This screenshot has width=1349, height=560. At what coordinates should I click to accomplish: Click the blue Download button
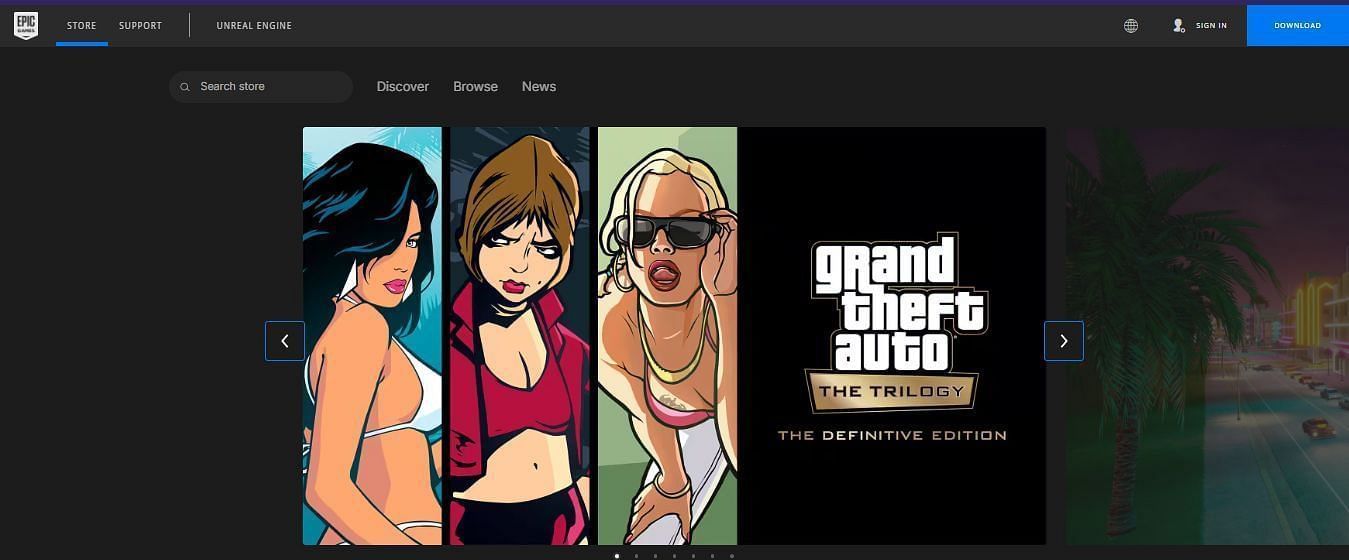point(1298,26)
